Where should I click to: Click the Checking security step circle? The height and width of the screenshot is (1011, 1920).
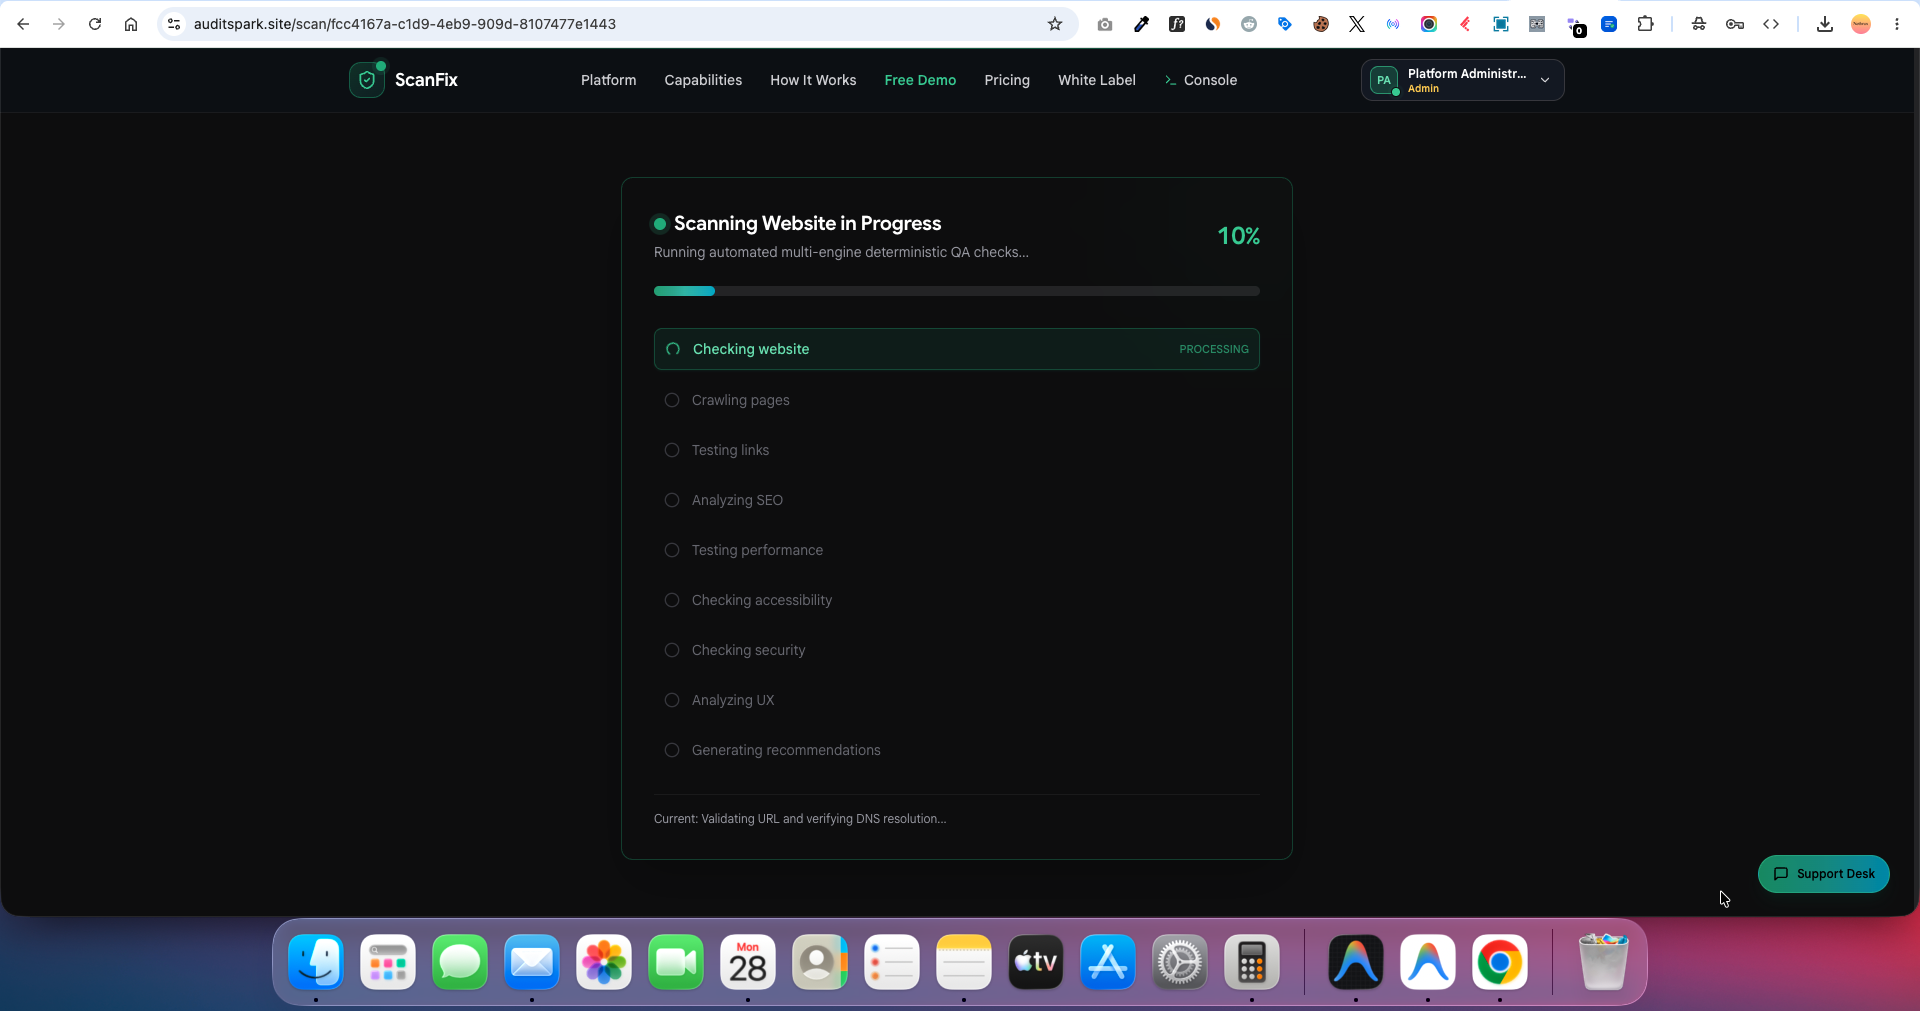672,650
